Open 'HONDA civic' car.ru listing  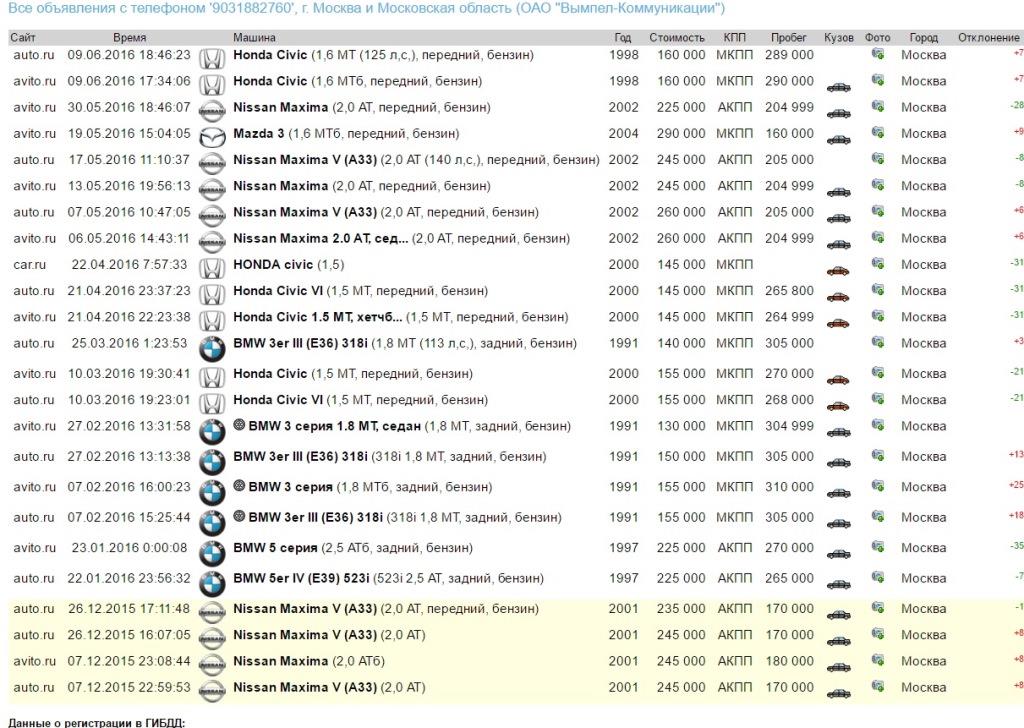tap(273, 264)
